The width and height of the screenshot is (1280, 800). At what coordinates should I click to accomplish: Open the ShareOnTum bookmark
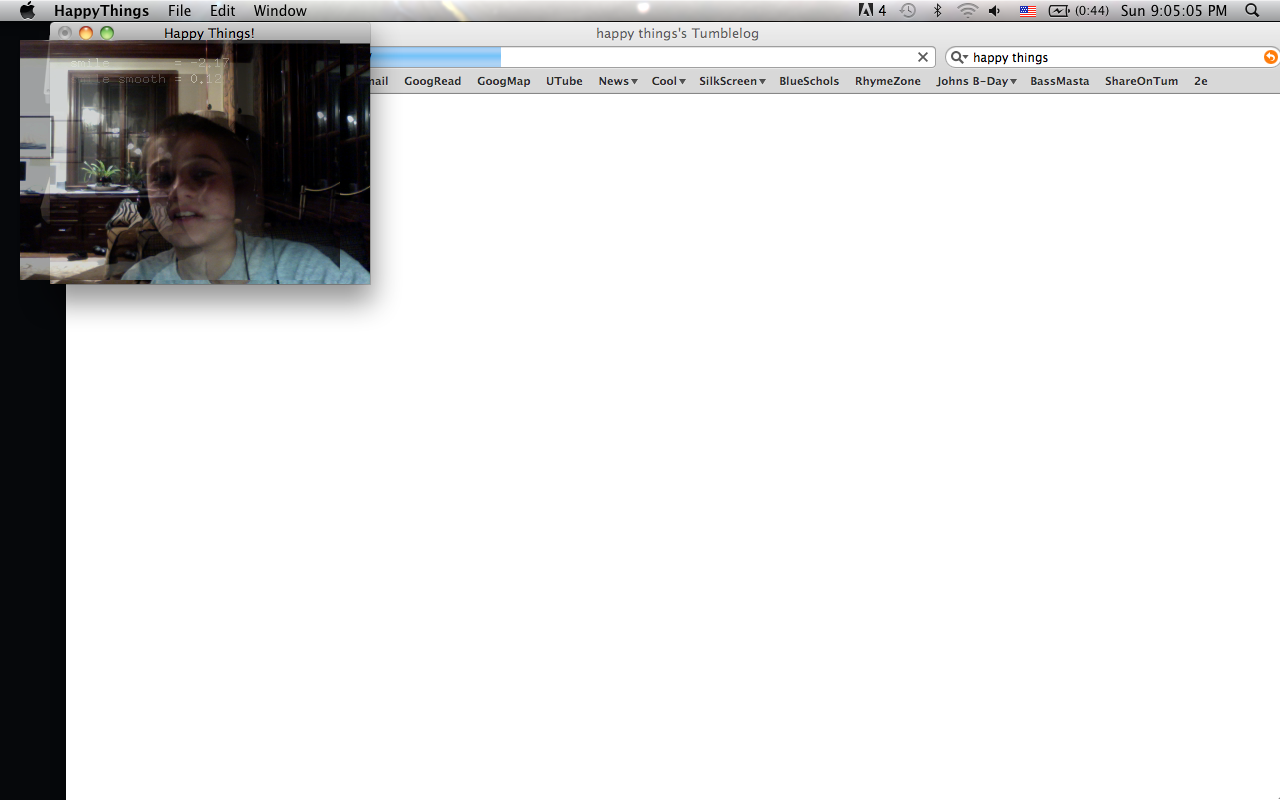click(x=1141, y=81)
